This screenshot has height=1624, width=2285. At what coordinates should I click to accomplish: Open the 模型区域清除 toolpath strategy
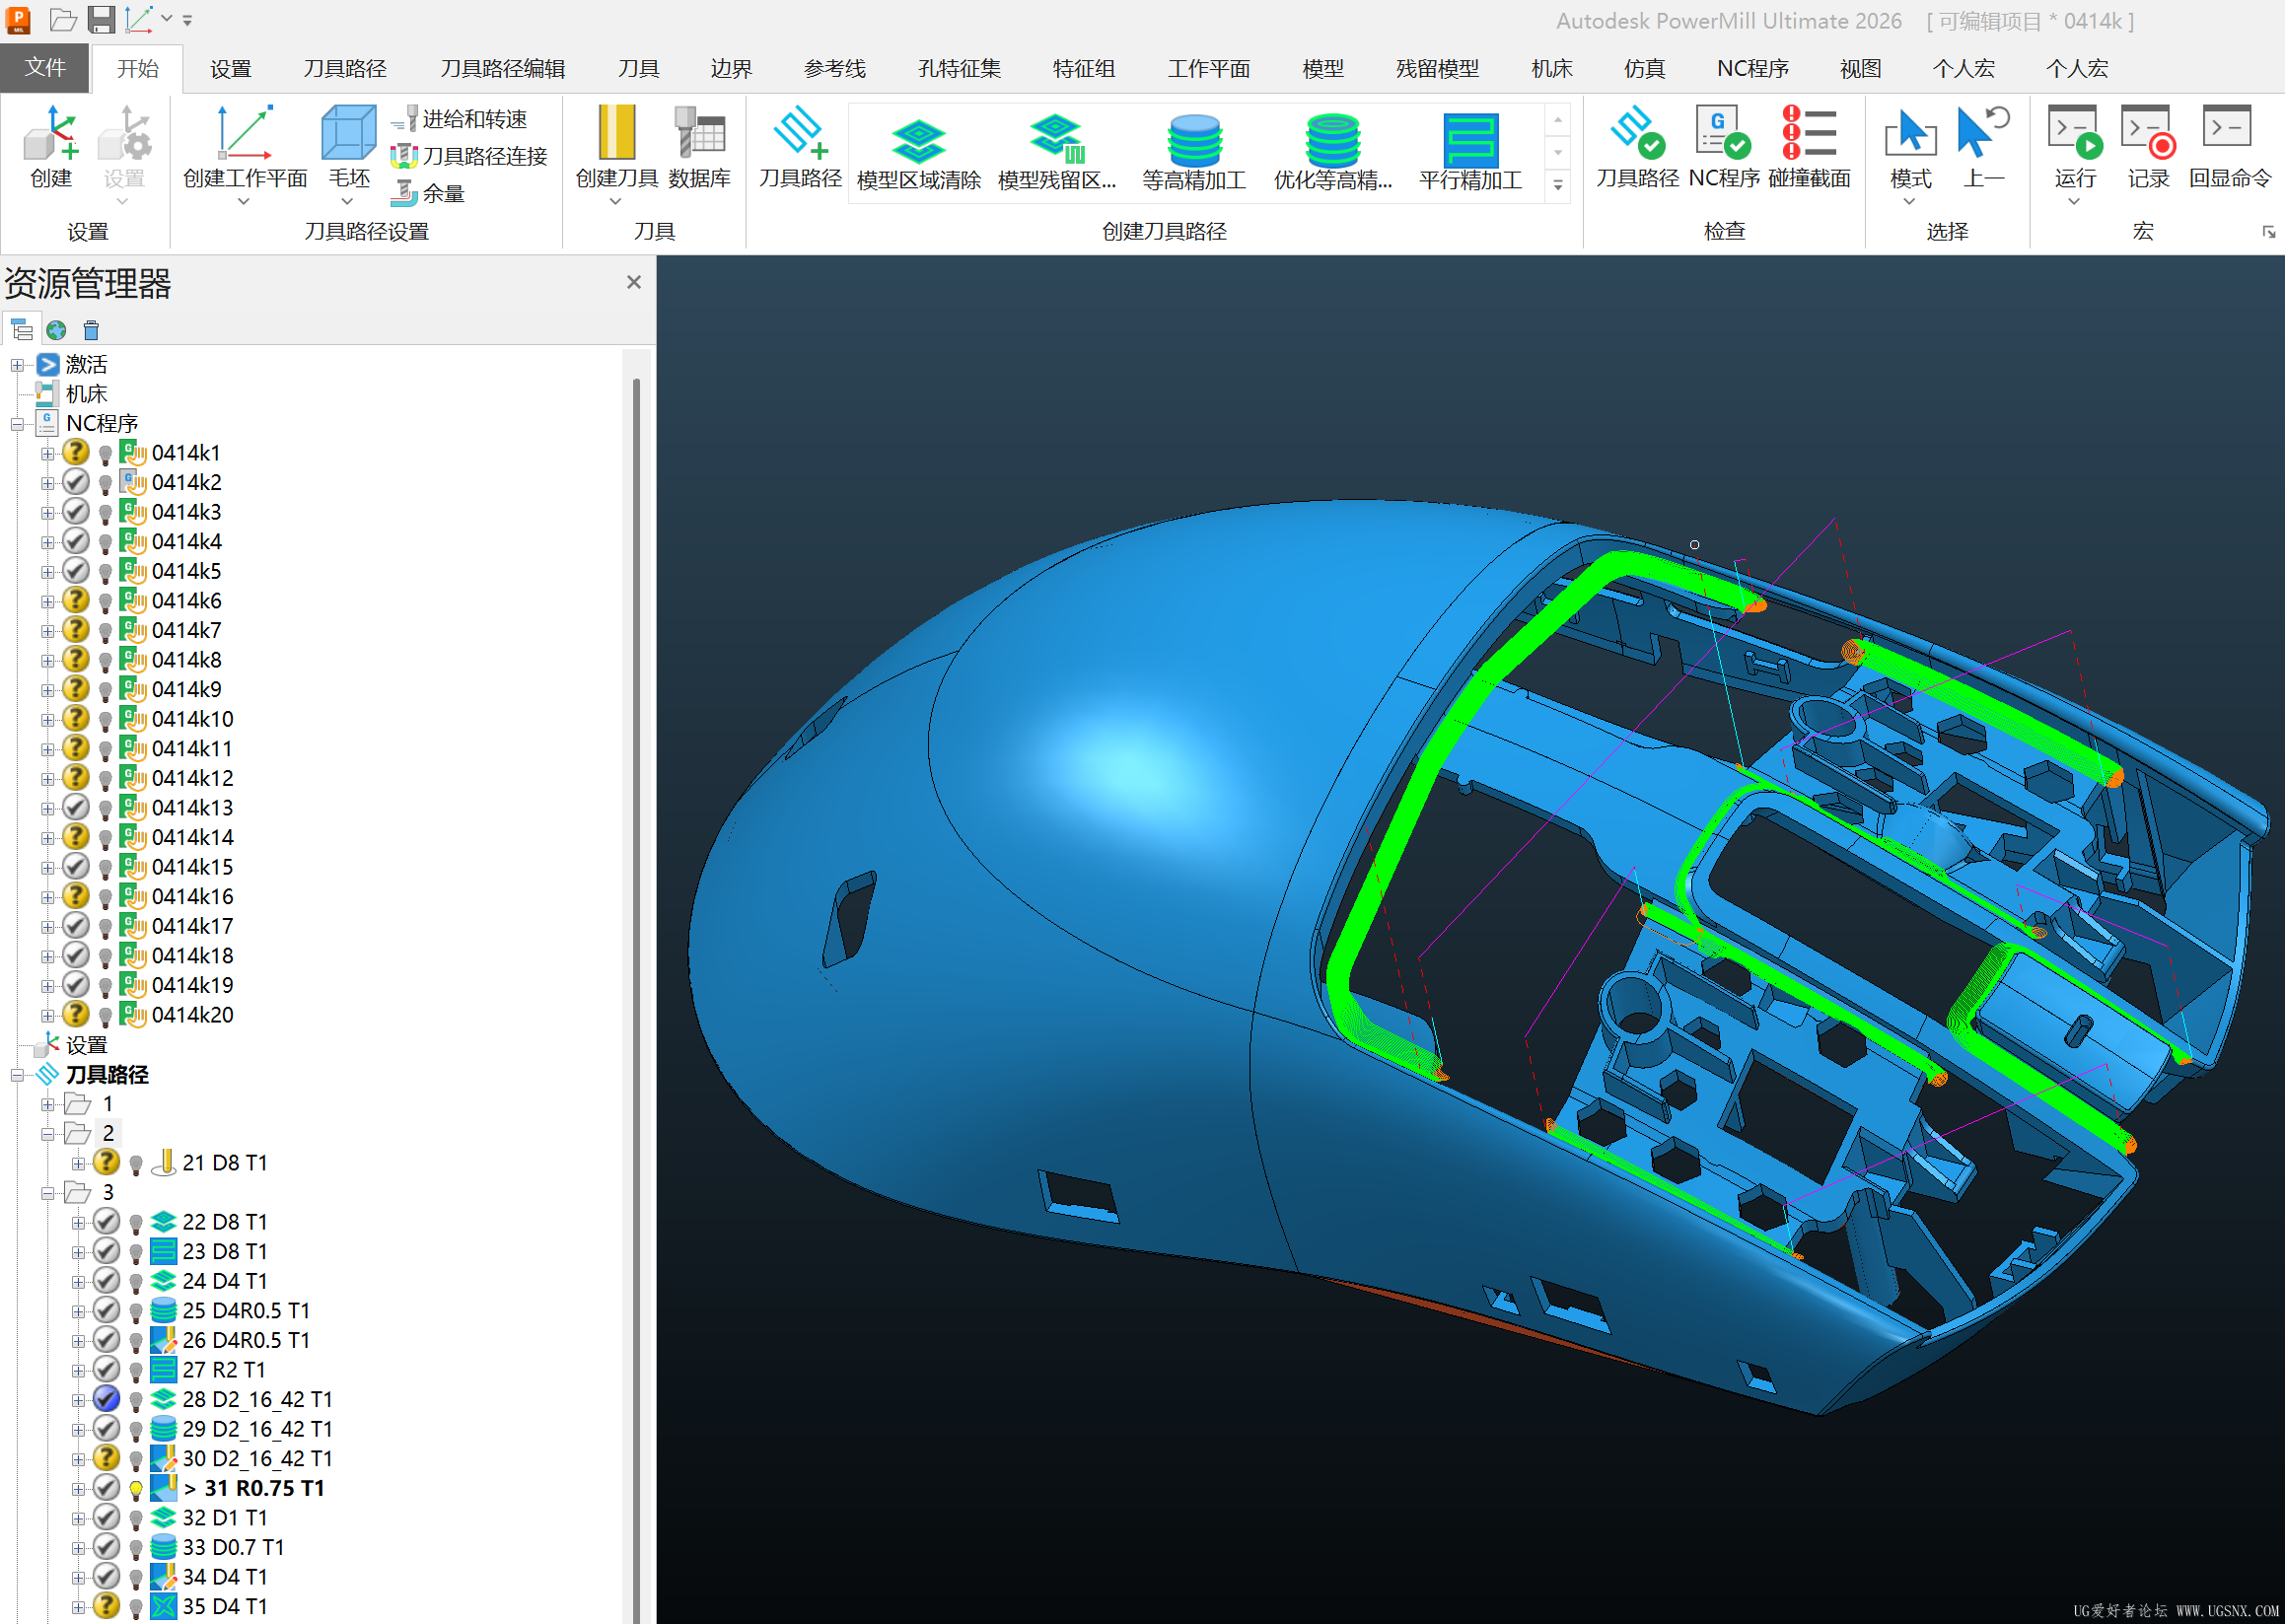pos(918,152)
